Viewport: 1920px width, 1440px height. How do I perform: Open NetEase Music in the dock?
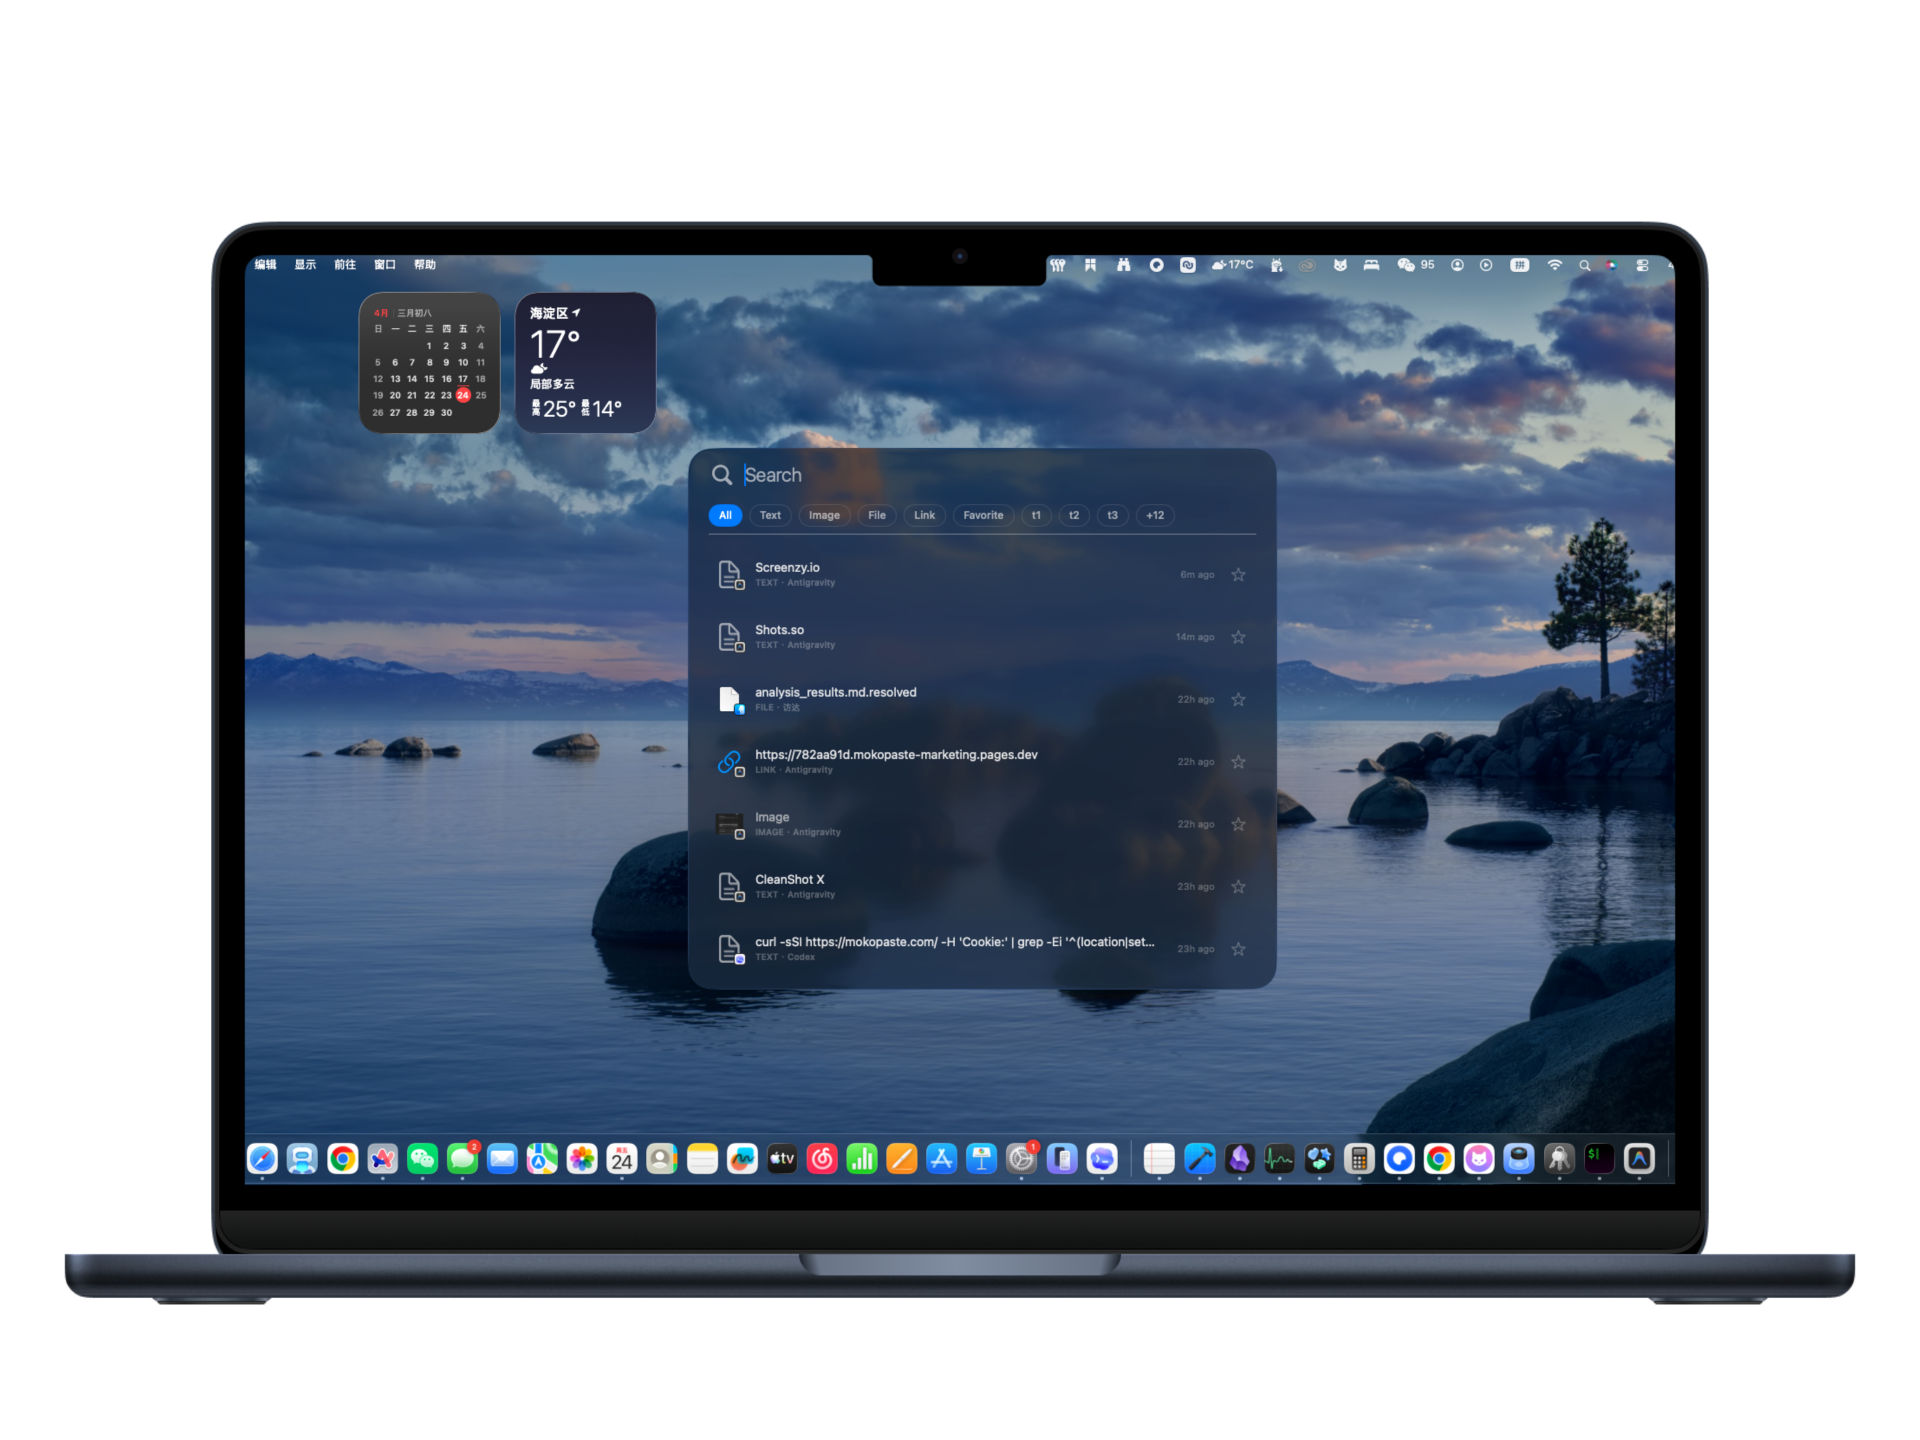(822, 1159)
